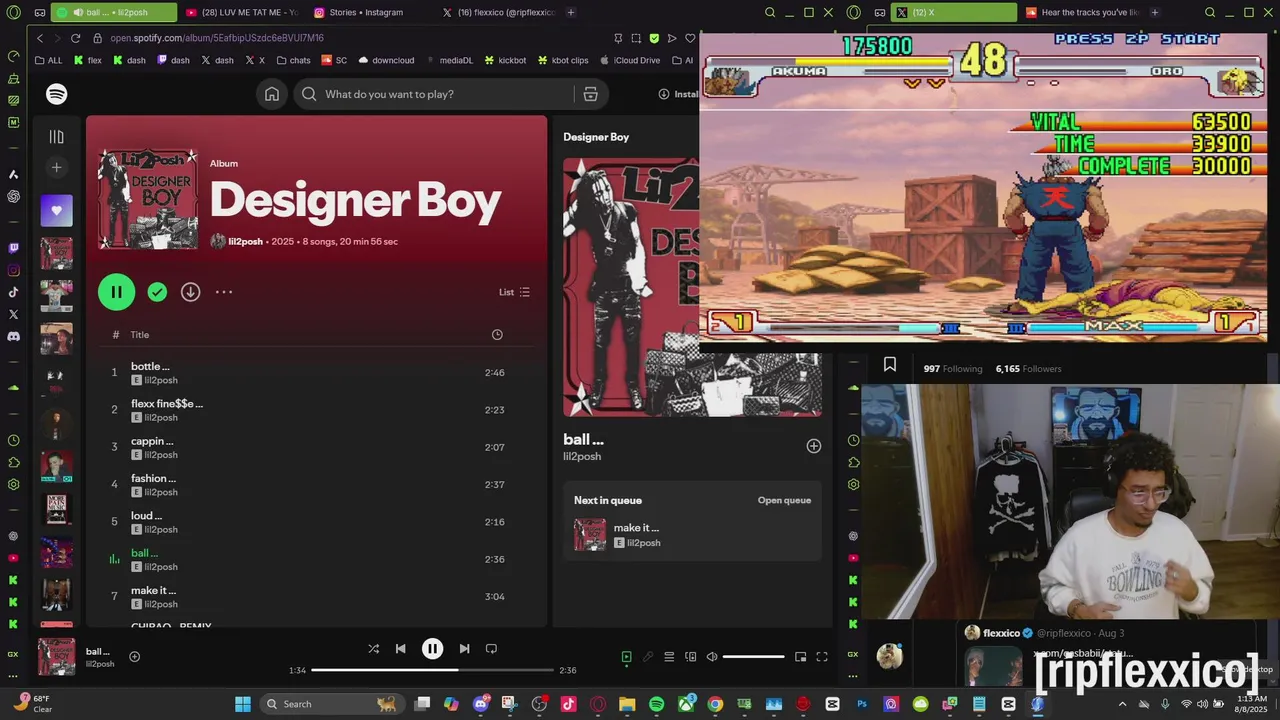Open more options for the album
1280x720 pixels.
click(224, 292)
